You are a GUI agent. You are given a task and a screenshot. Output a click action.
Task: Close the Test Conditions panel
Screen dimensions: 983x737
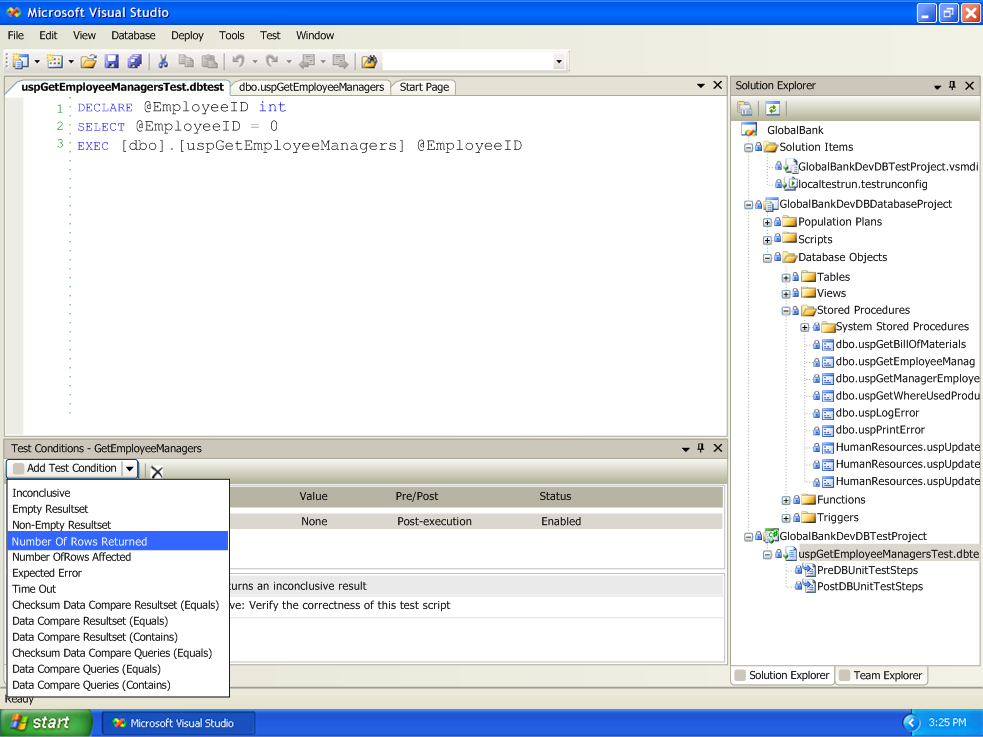718,448
